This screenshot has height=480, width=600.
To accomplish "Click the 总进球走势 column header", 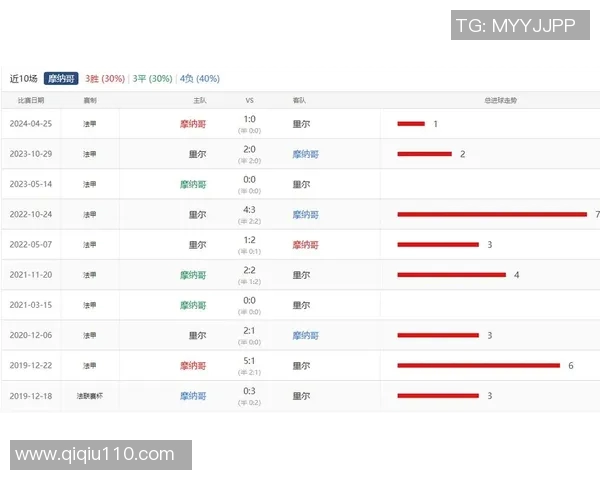I will pyautogui.click(x=501, y=100).
